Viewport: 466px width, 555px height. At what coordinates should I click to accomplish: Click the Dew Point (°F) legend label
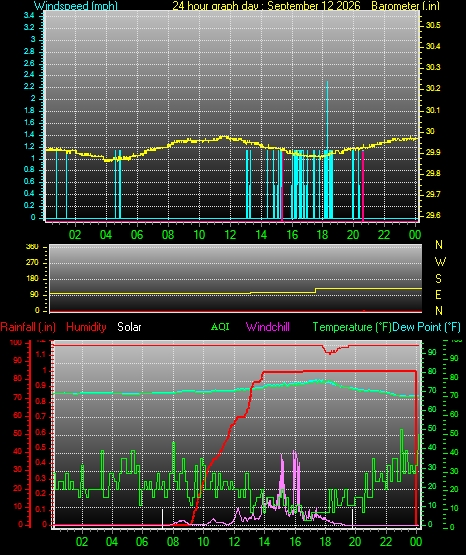coord(426,327)
